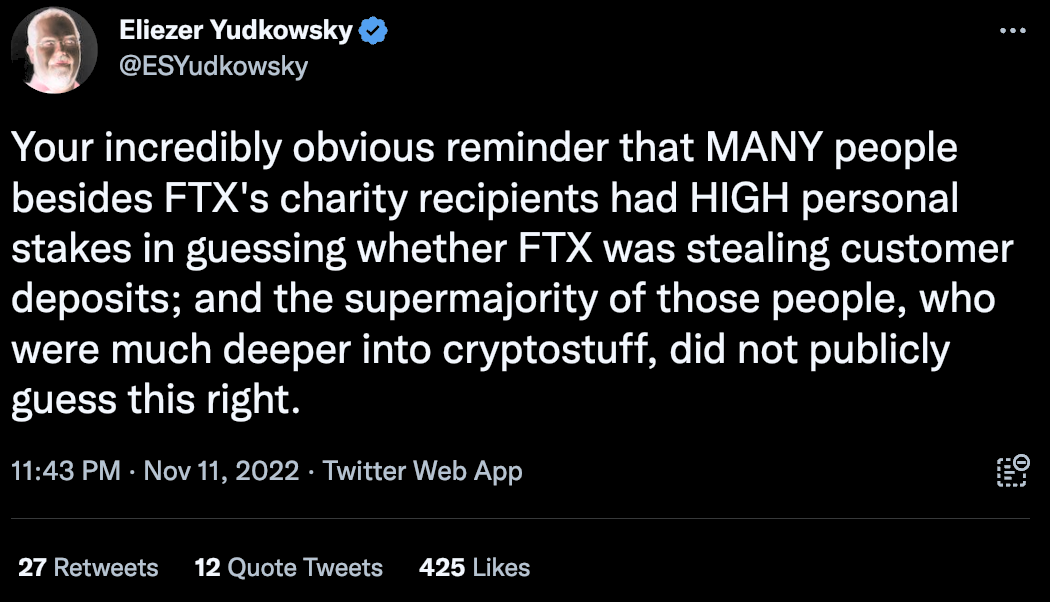The width and height of the screenshot is (1050, 602).
Task: Click the number 12 quote count
Action: [x=207, y=568]
